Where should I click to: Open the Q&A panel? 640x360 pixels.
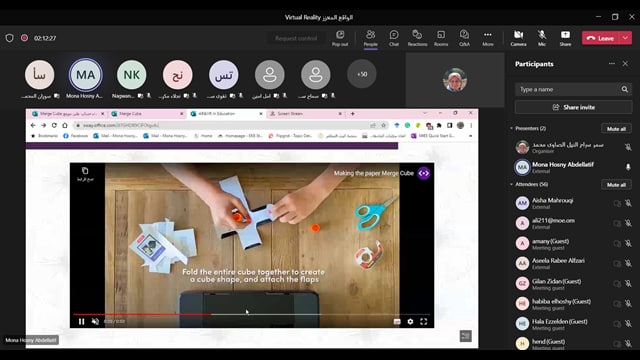click(x=464, y=38)
